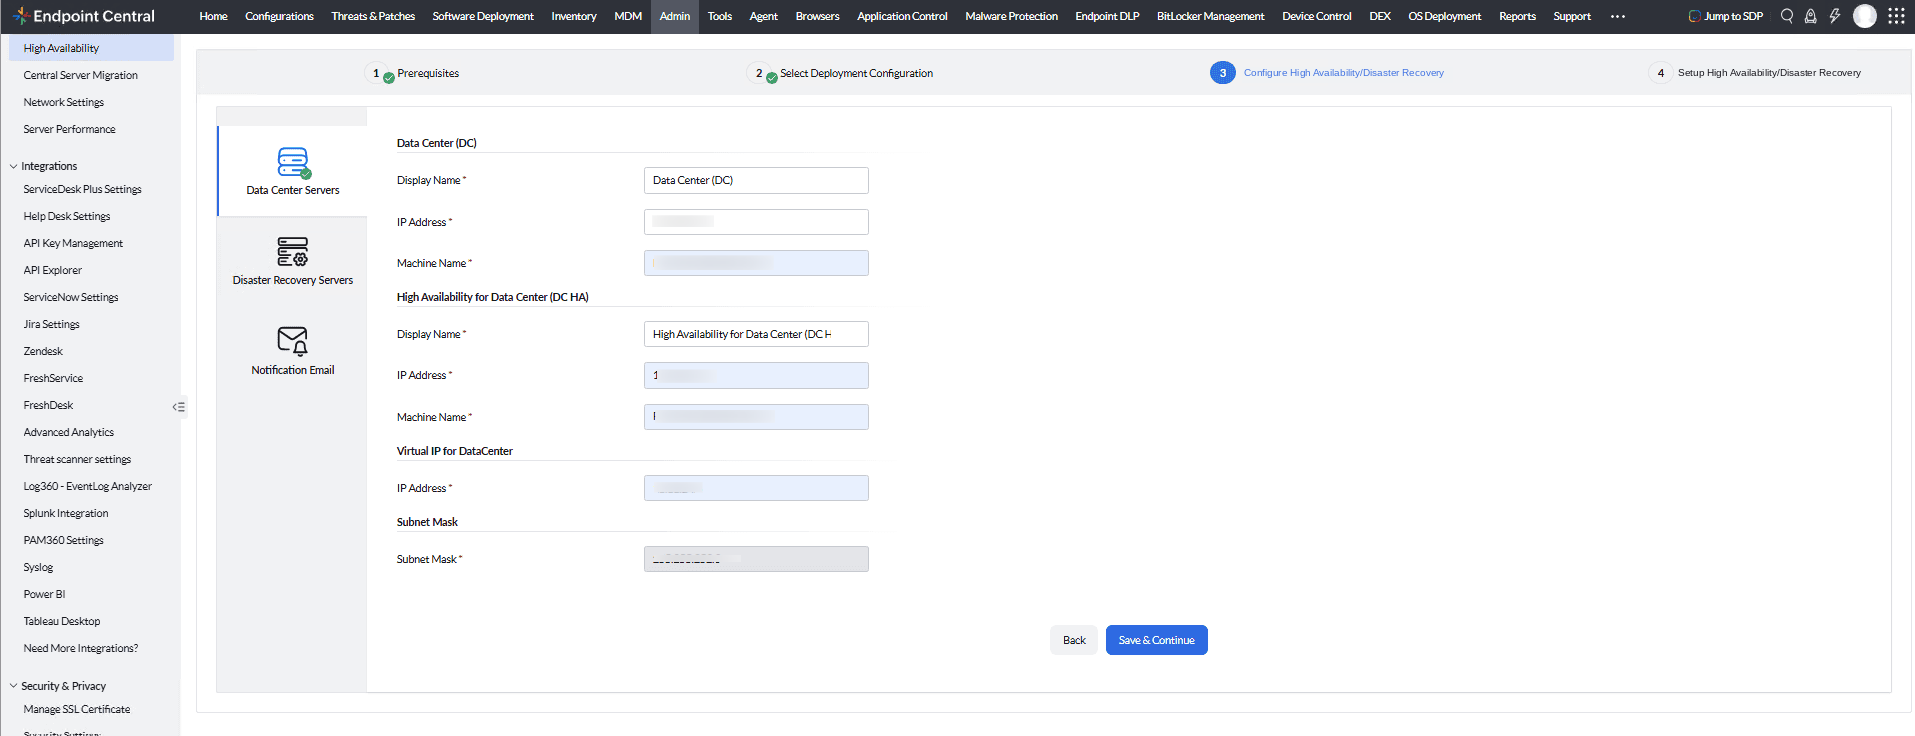Click Save & Continue button
1915x736 pixels.
(1157, 640)
